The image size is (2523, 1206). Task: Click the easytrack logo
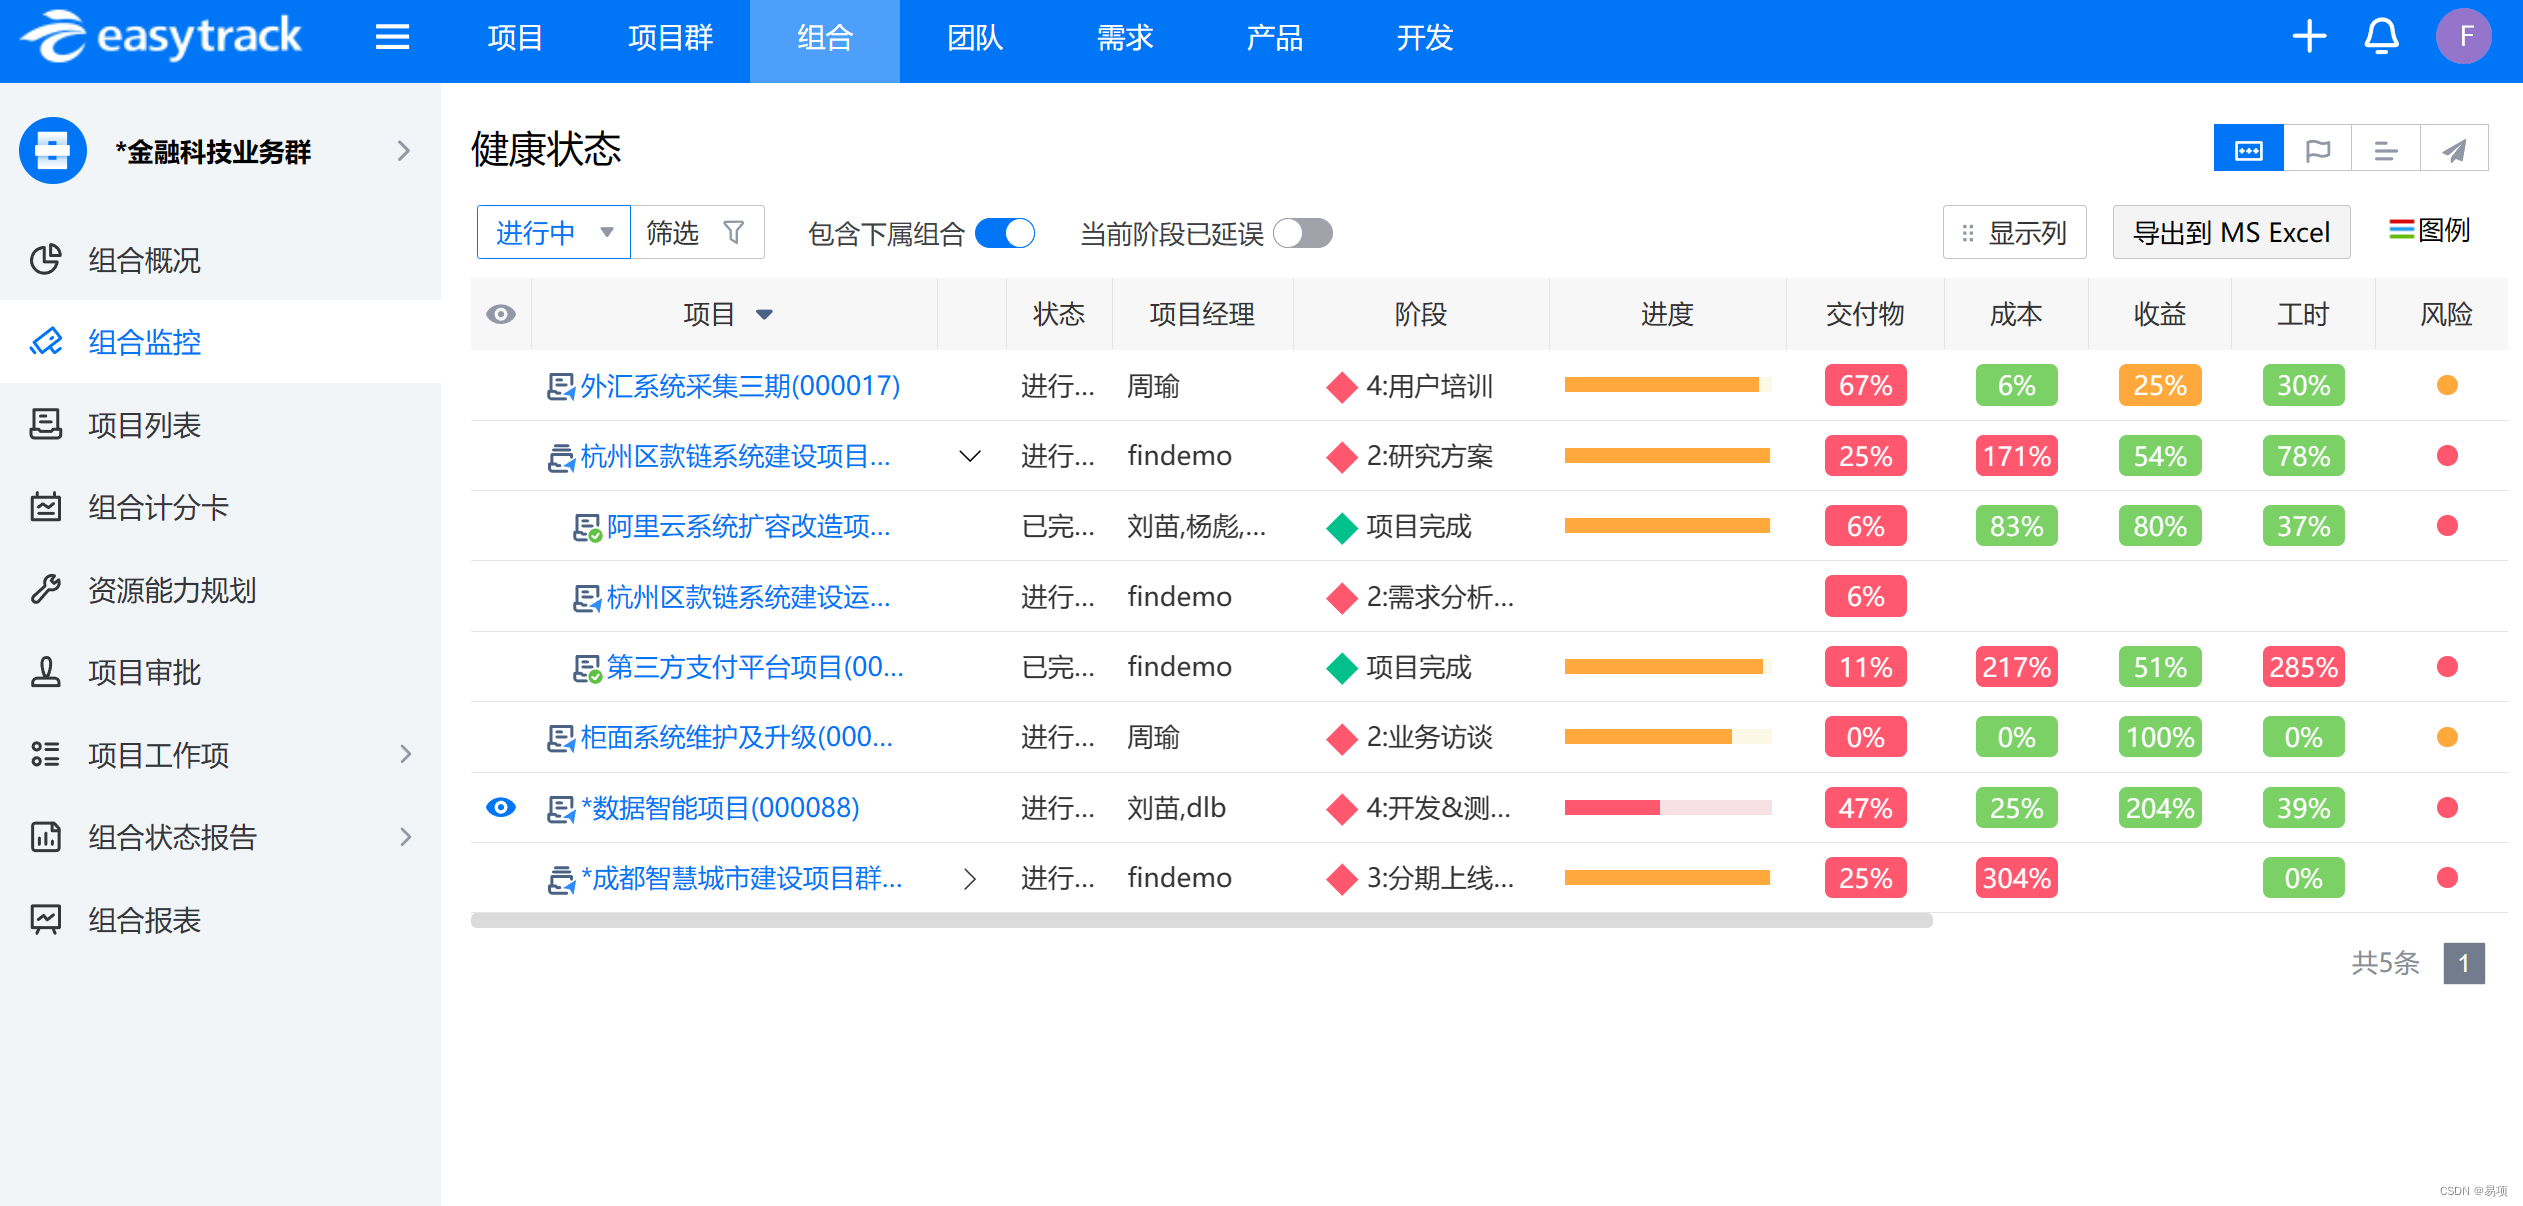click(x=161, y=37)
